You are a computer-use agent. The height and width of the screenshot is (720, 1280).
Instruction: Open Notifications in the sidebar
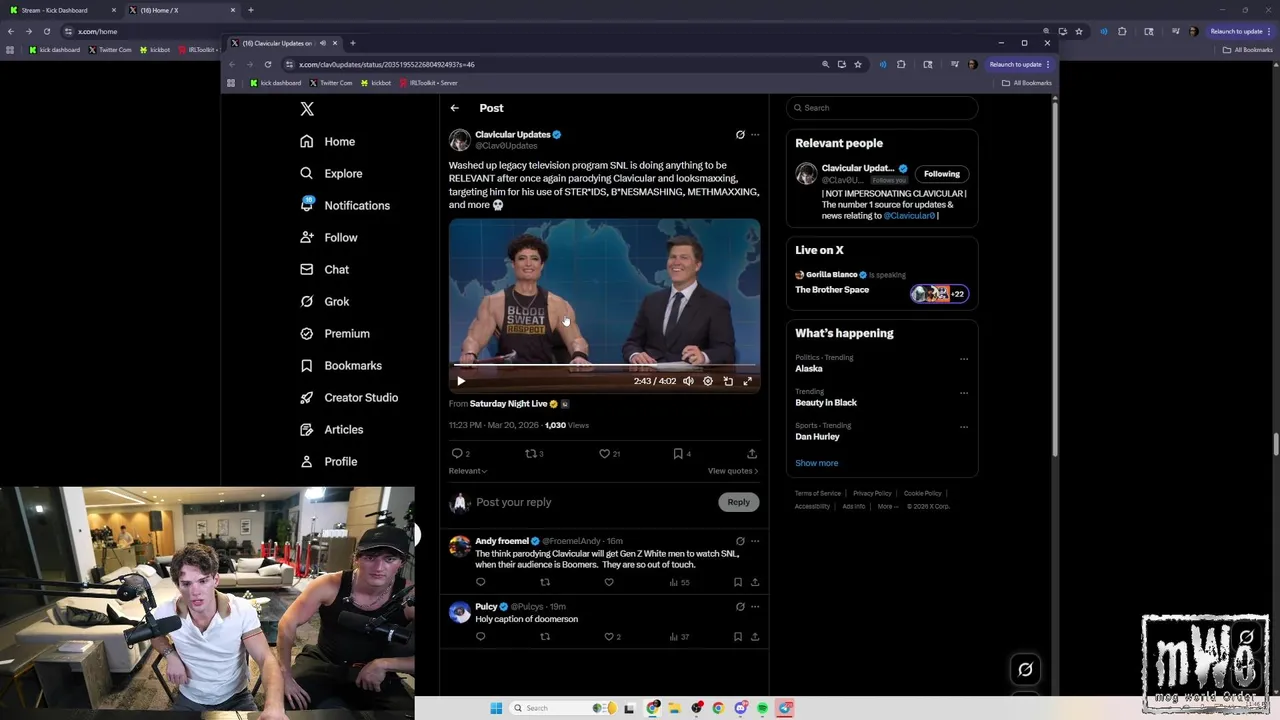pos(345,205)
